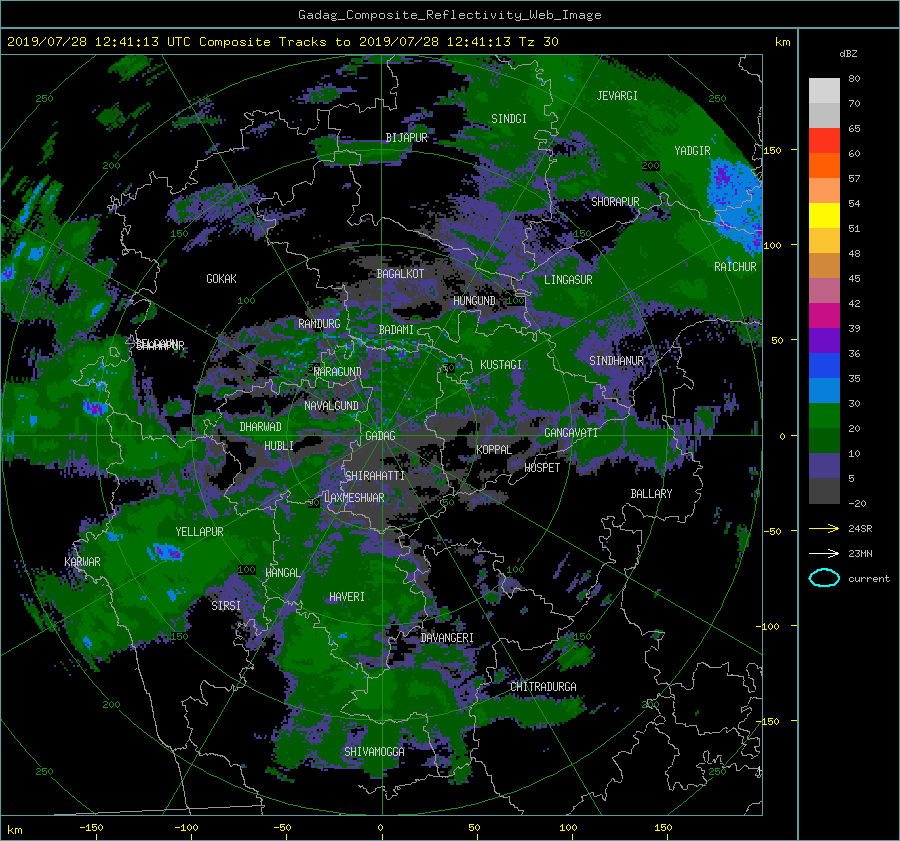
Task: Click the RAICHUR city label
Action: point(735,267)
